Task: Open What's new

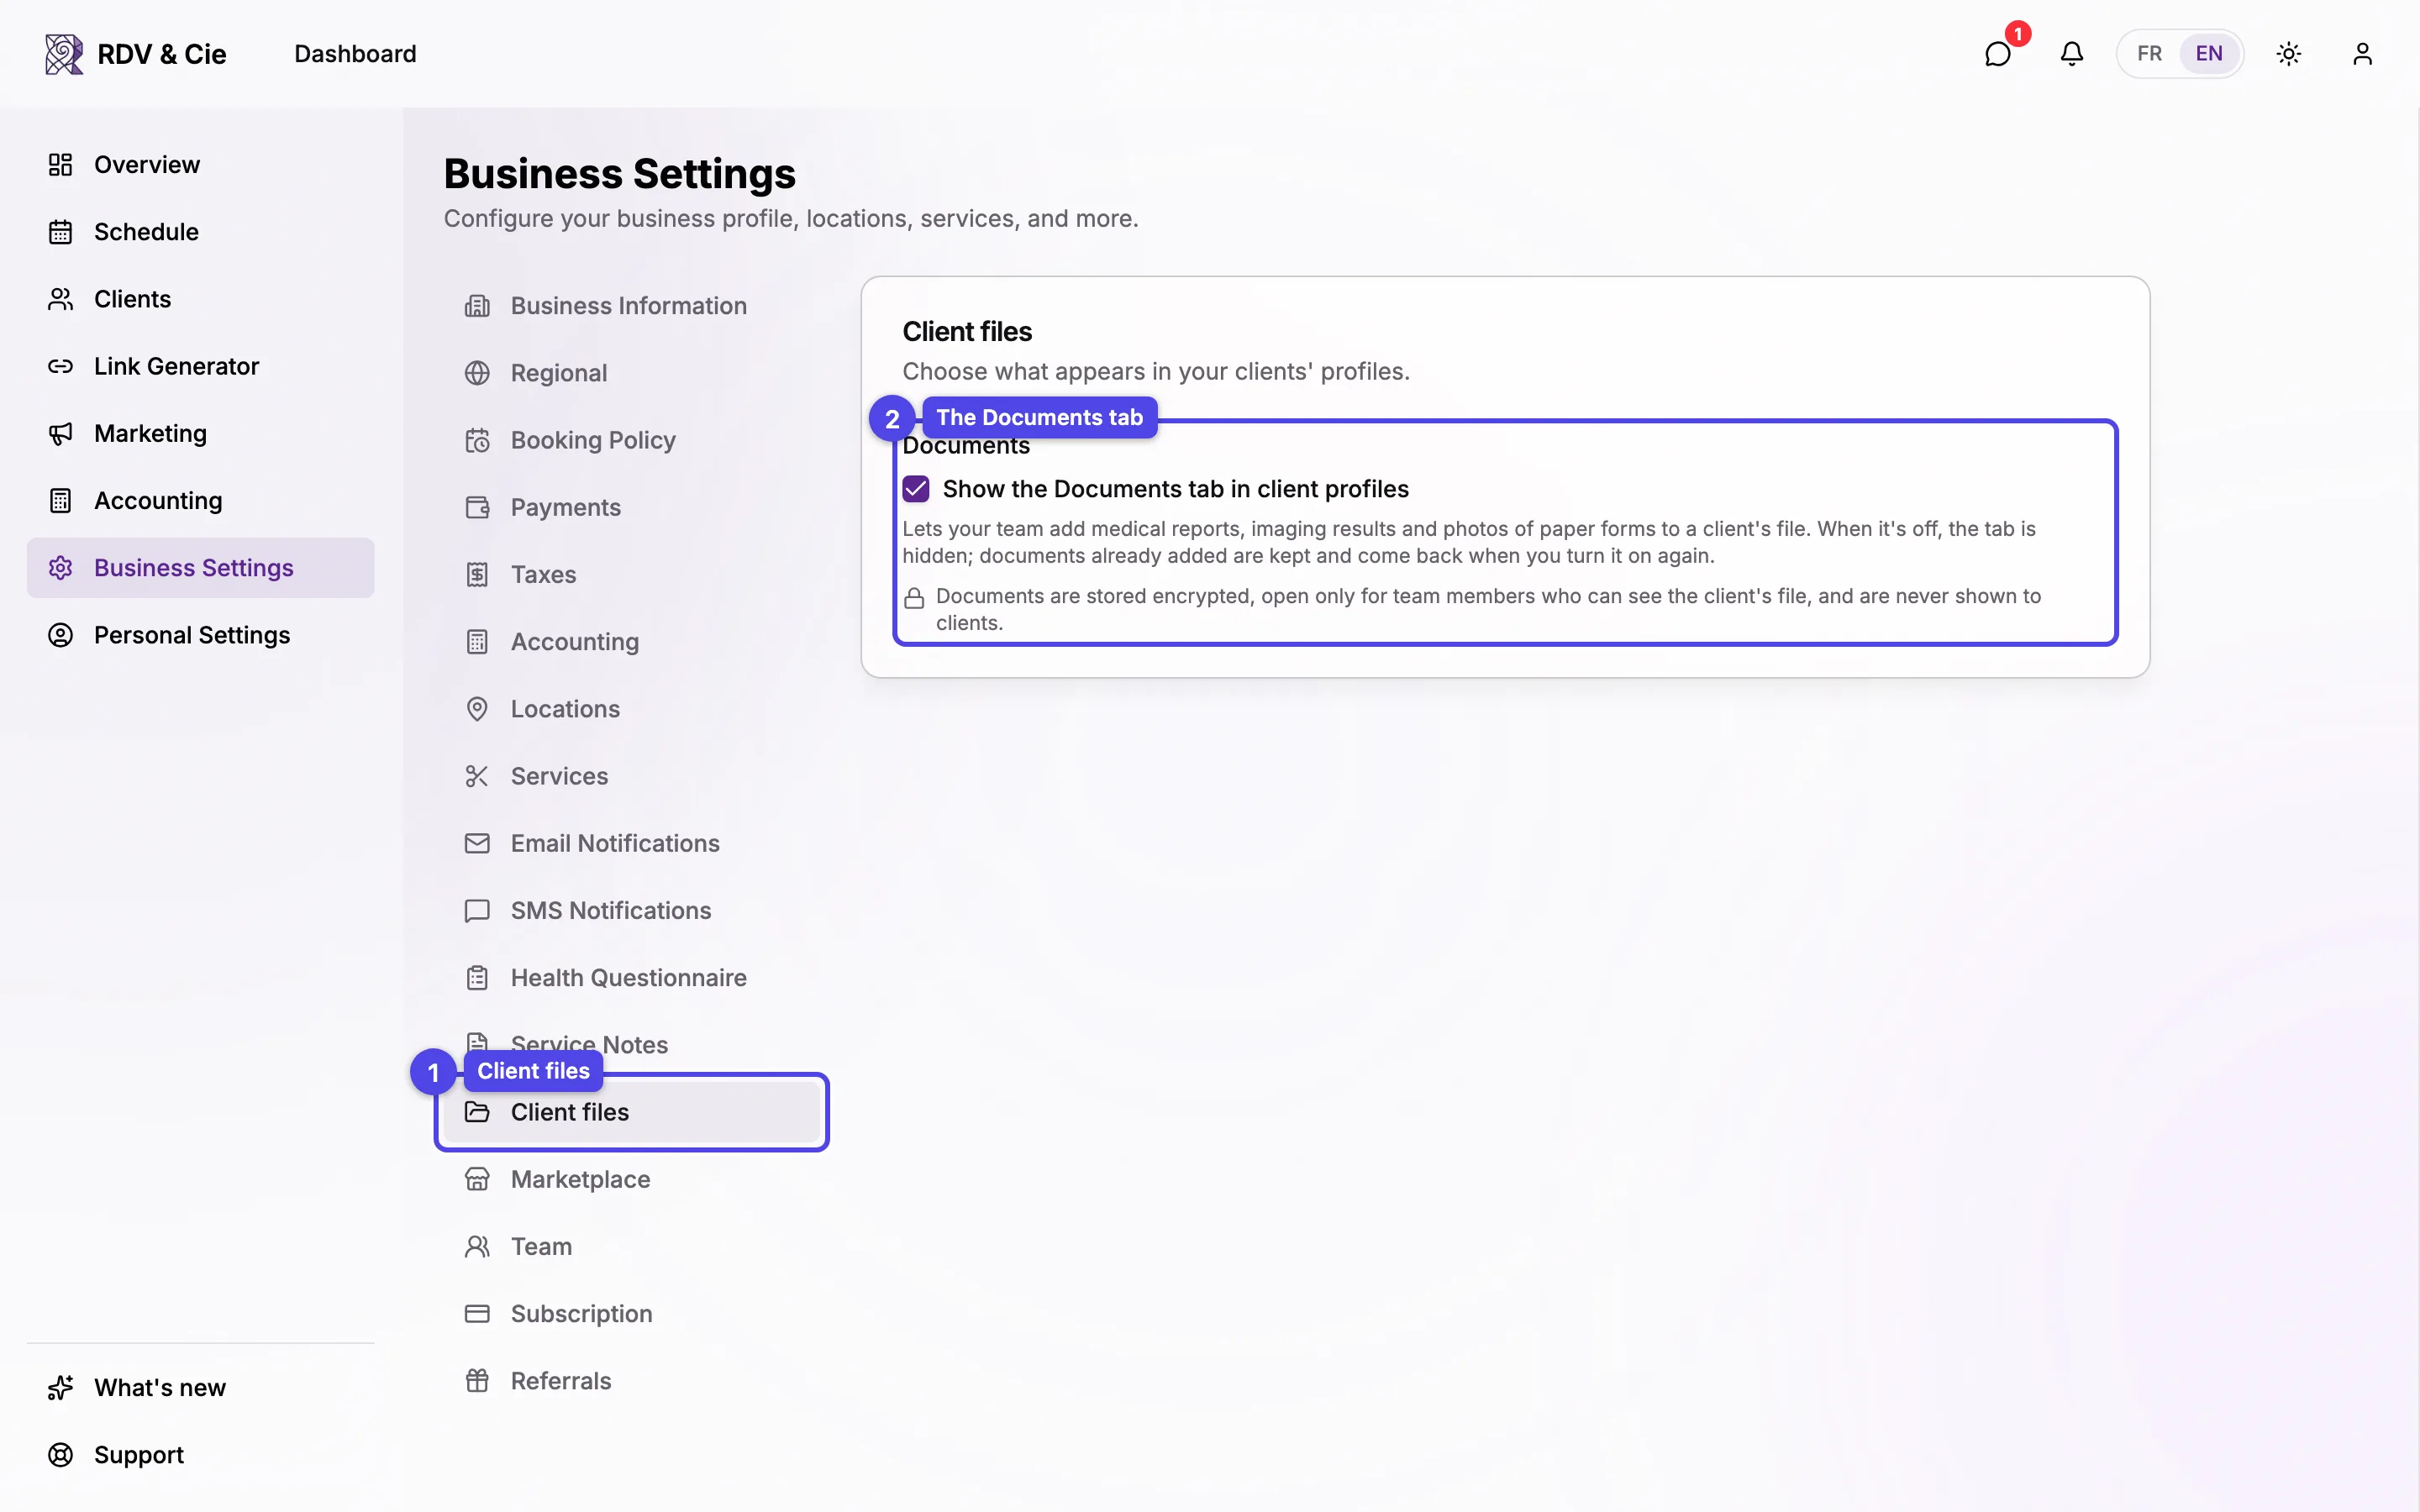Action: 200,1388
